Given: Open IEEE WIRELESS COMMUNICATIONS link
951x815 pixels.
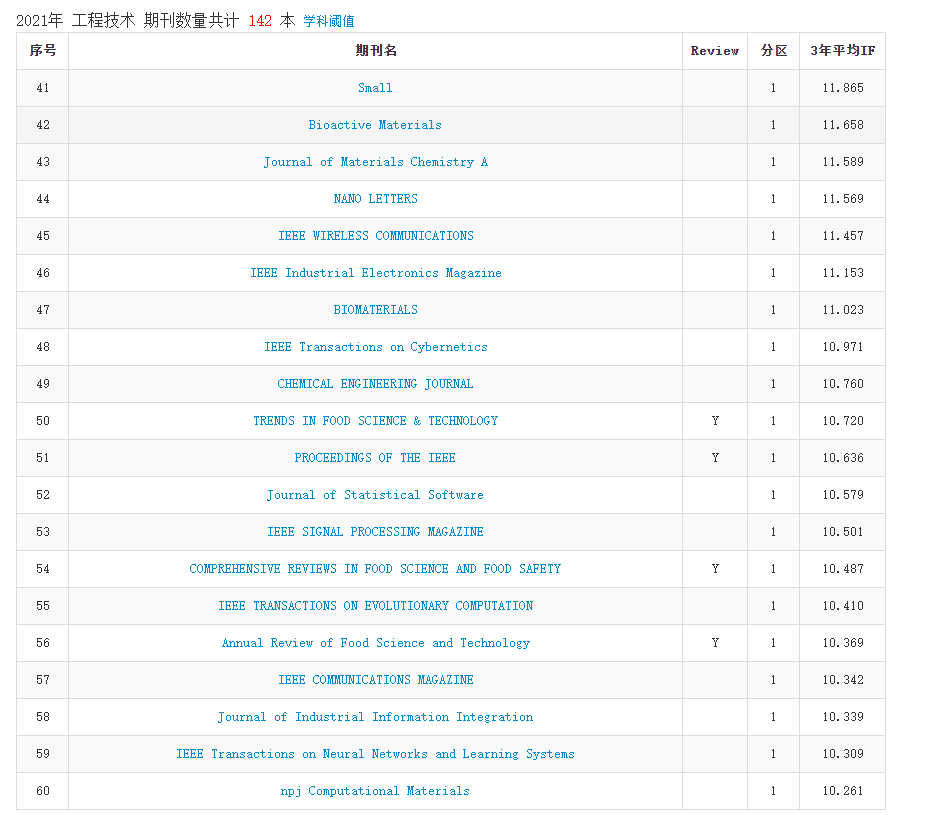Looking at the screenshot, I should click(375, 236).
